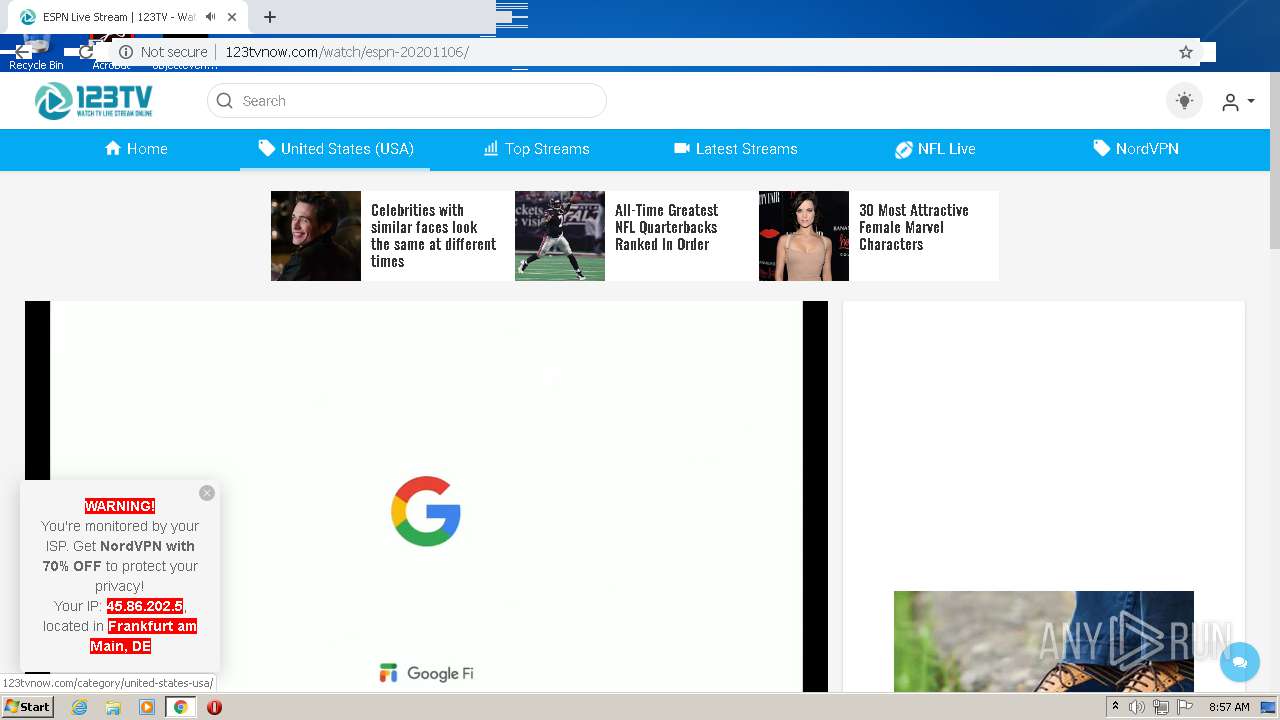Open the network tray icon

click(x=1161, y=707)
